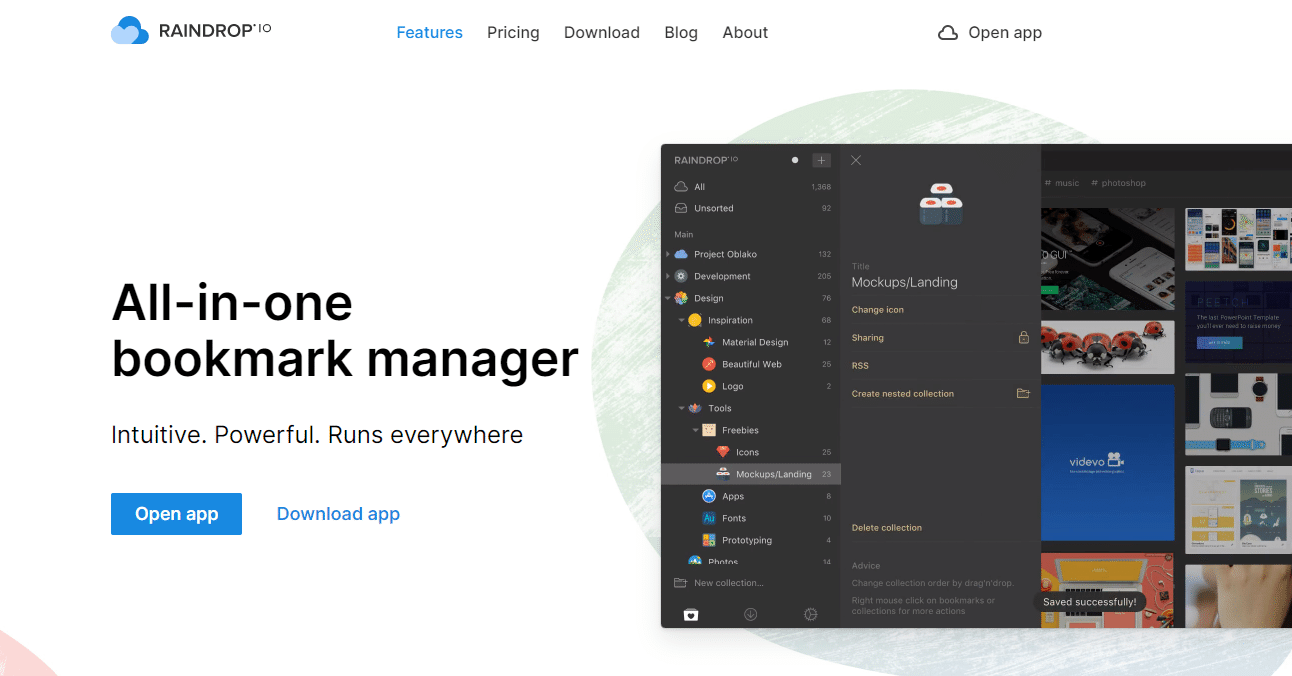
Task: Click the New collection... text
Action: pos(728,583)
